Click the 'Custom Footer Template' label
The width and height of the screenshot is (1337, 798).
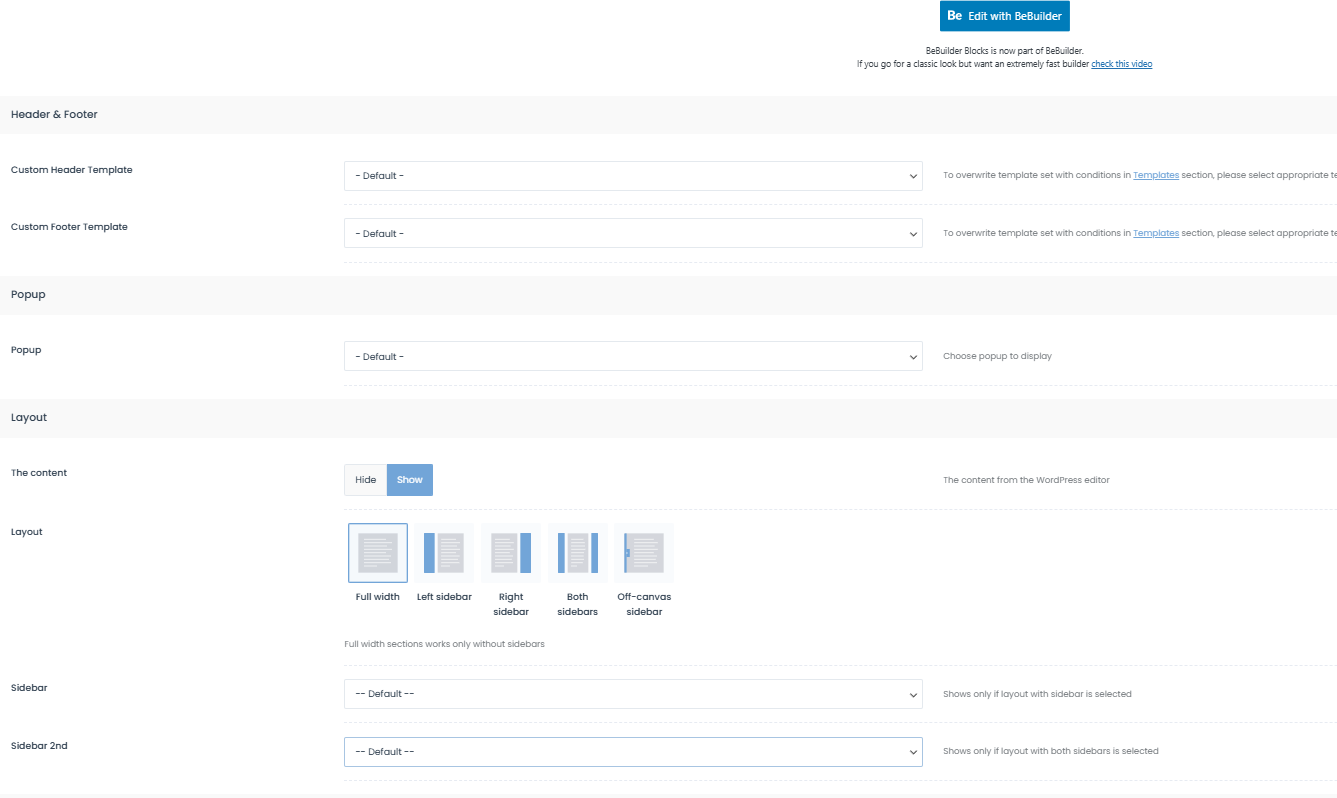[x=69, y=227]
